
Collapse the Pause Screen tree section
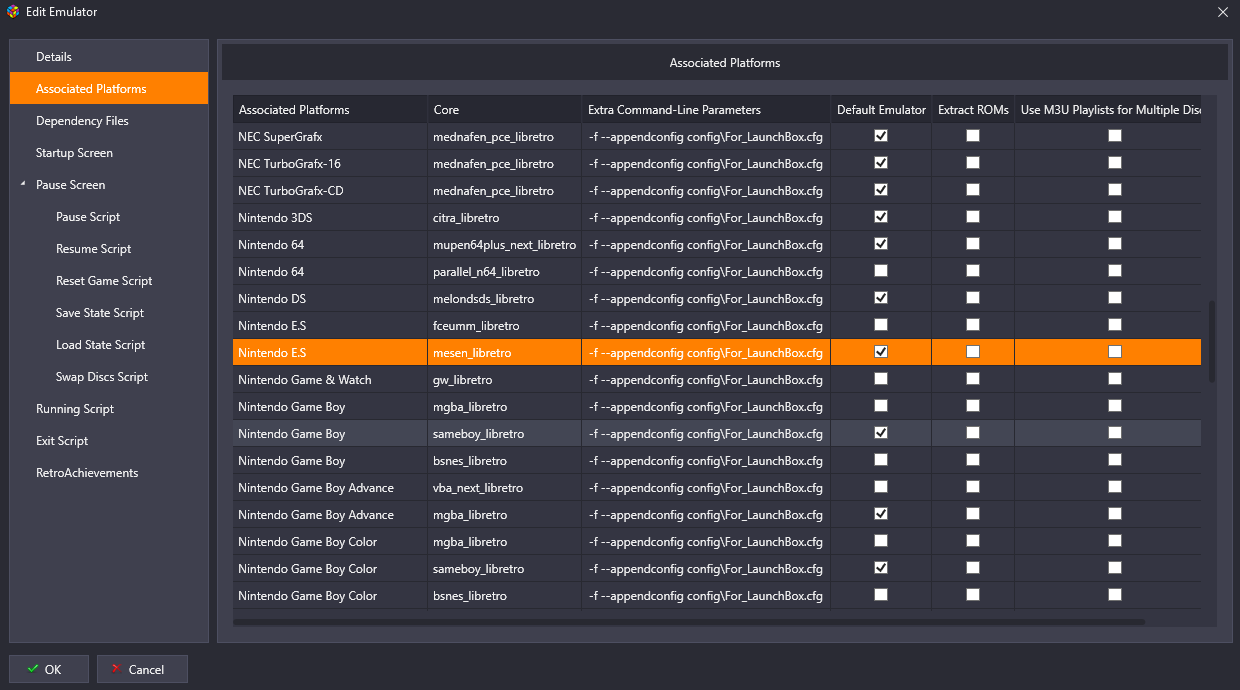click(x=23, y=185)
